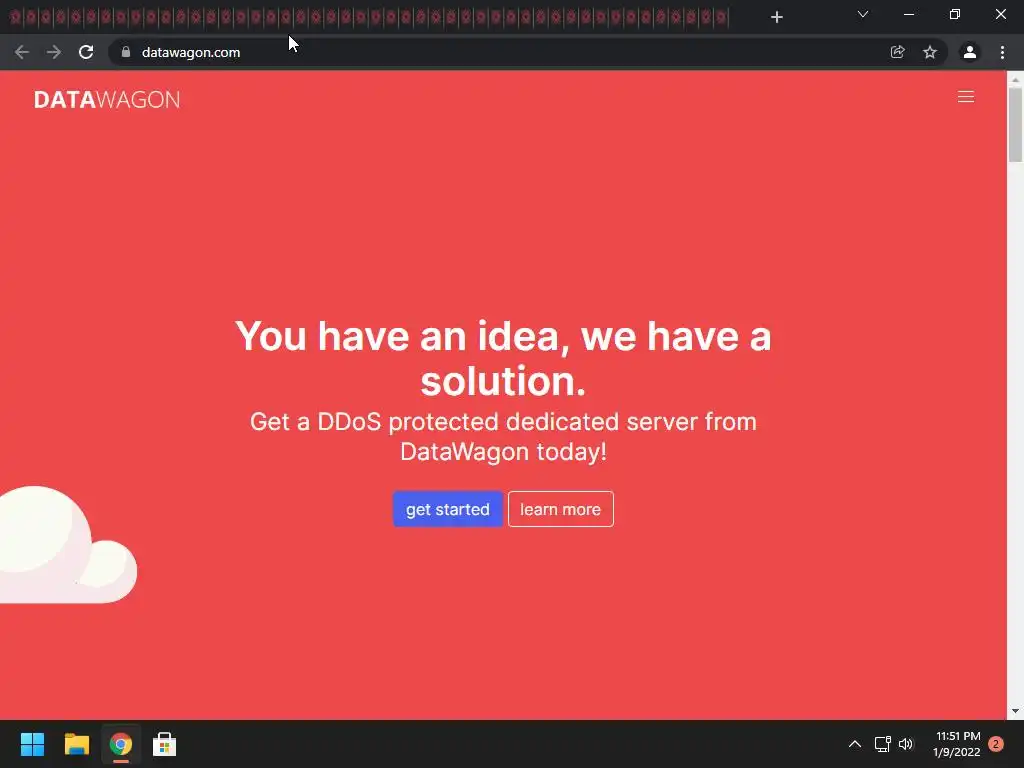Click the 'get started' button
Viewport: 1024px width, 768px height.
click(x=447, y=509)
